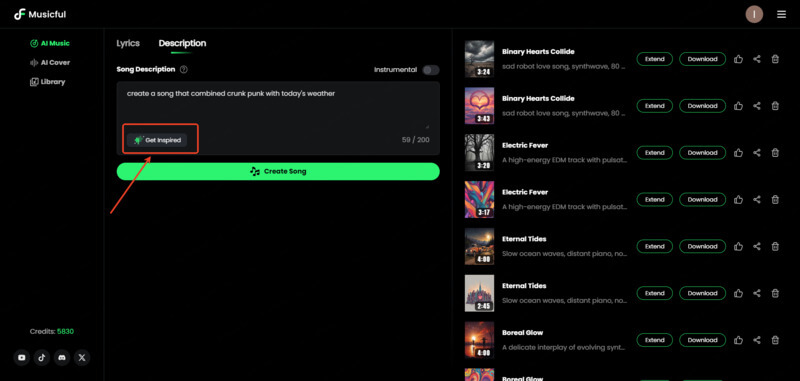Image resolution: width=800 pixels, height=381 pixels.
Task: Share the 3:24 Binary Hearts Collide song
Action: point(757,59)
